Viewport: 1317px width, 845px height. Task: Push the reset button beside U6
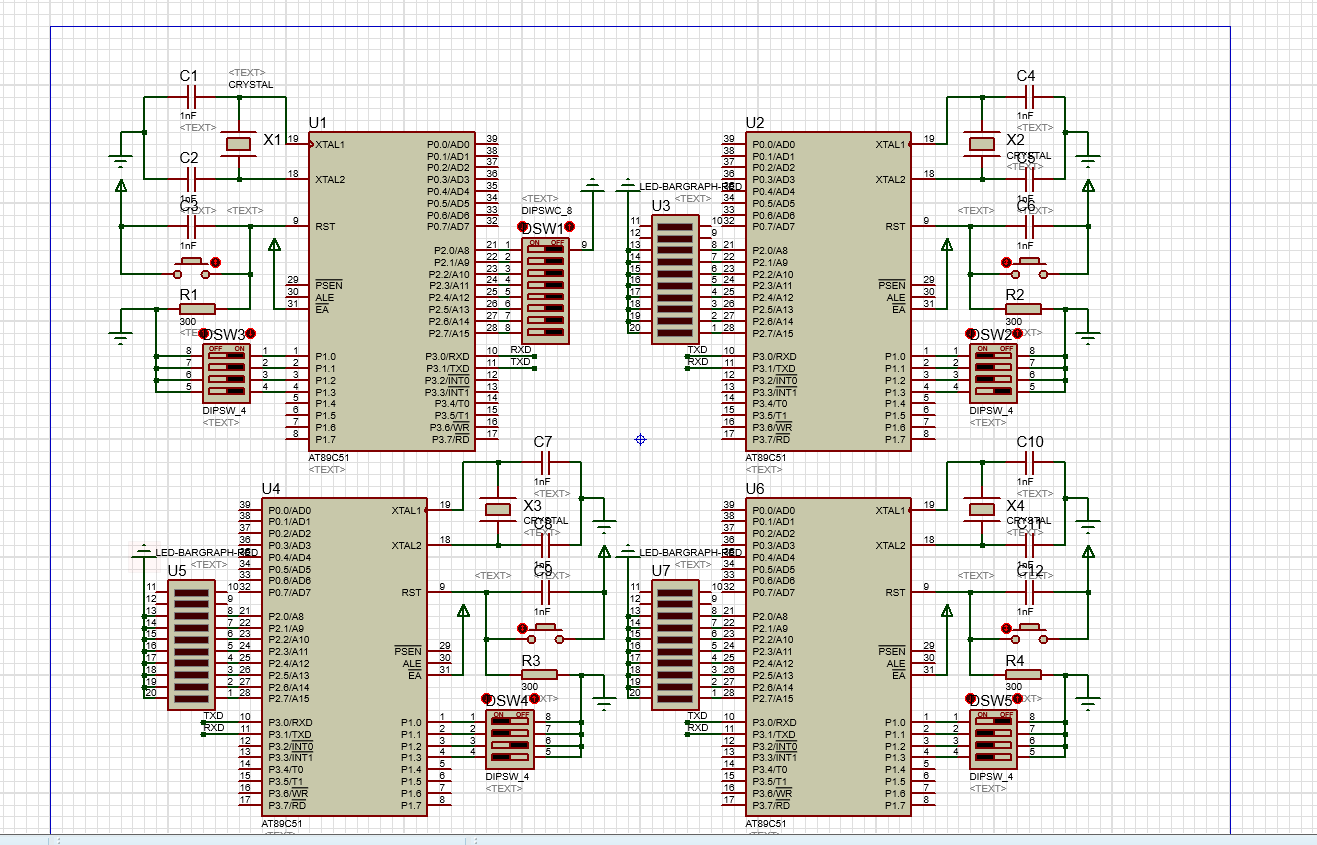(1028, 631)
